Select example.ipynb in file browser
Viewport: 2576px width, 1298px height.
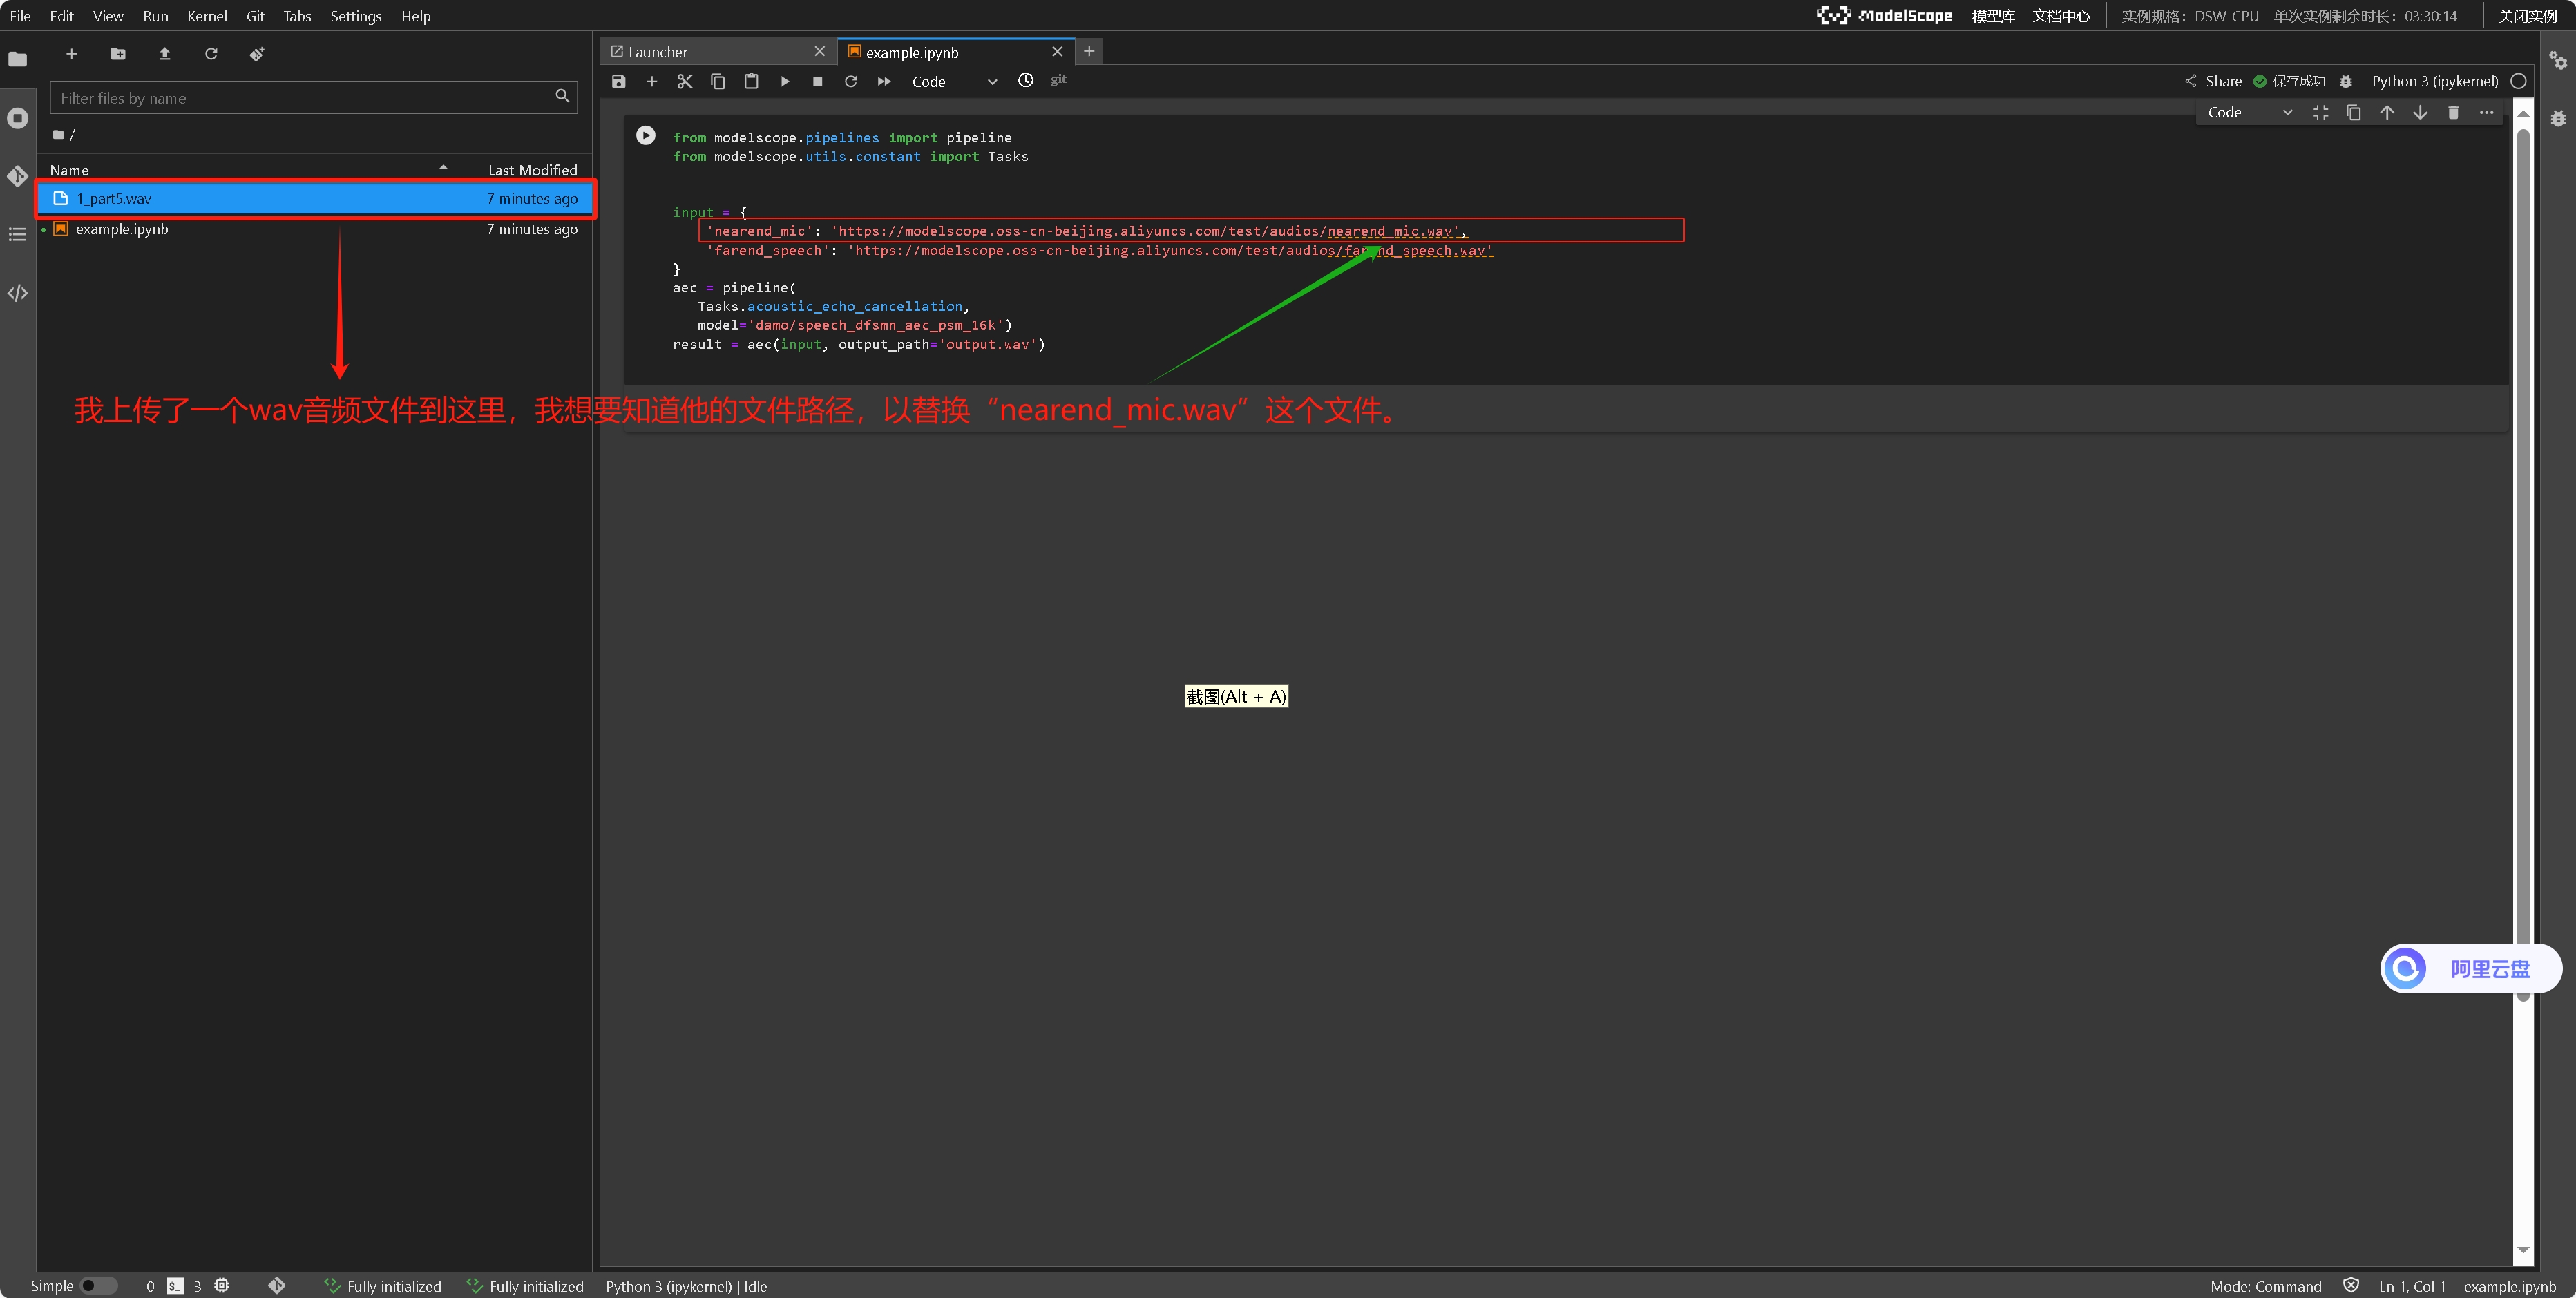(315, 229)
